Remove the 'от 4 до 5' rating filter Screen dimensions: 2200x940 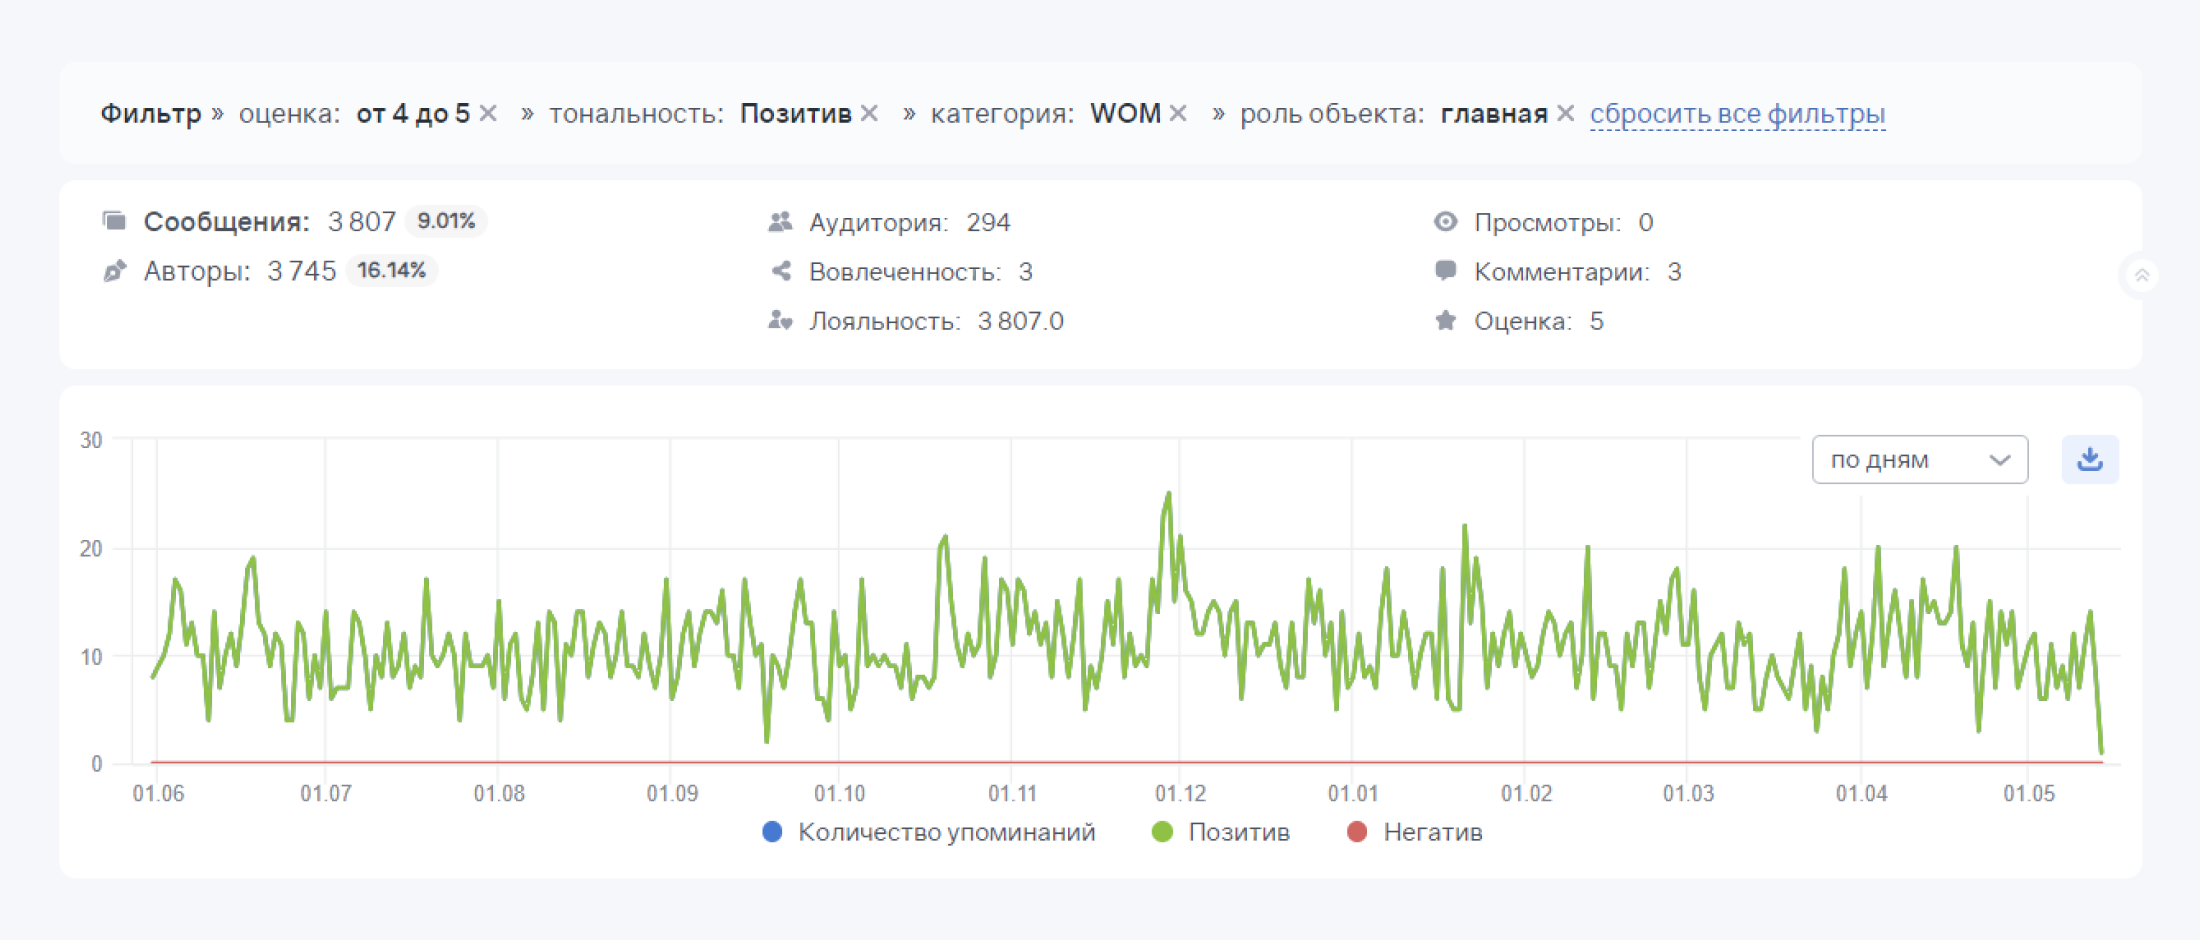488,114
